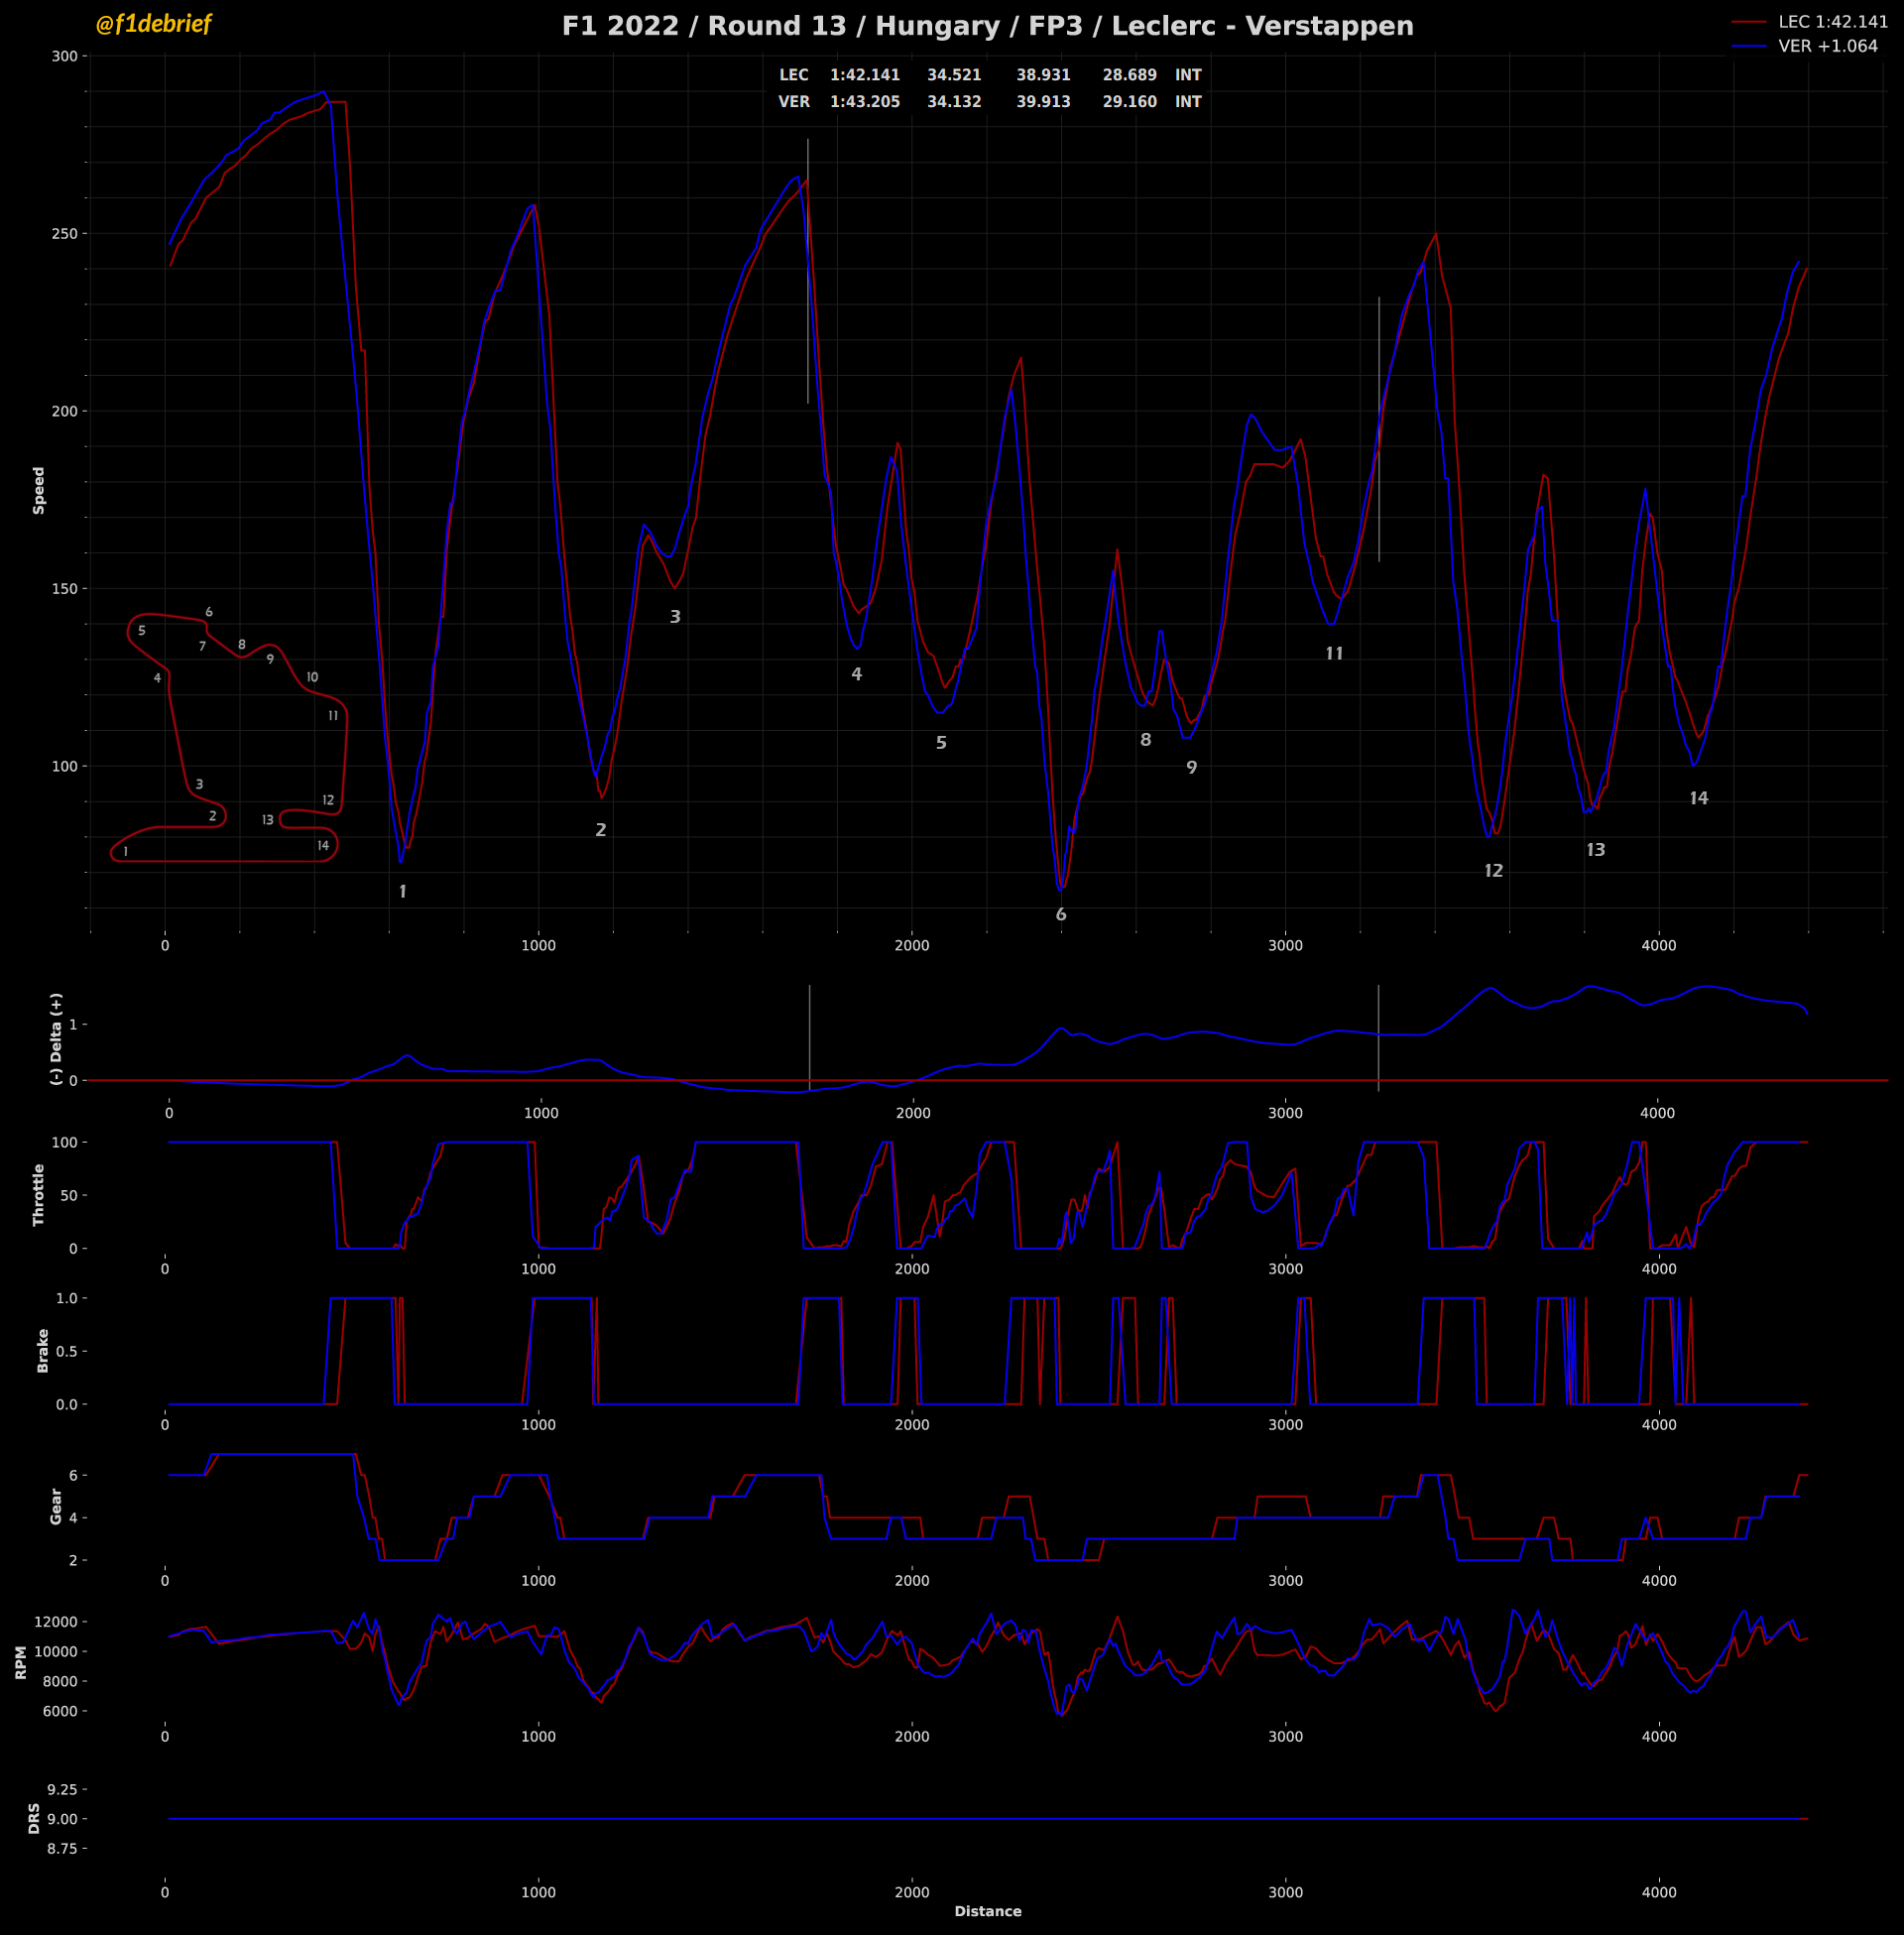Click the Throttle axis label
This screenshot has width=1904, height=1935.
click(x=39, y=1194)
